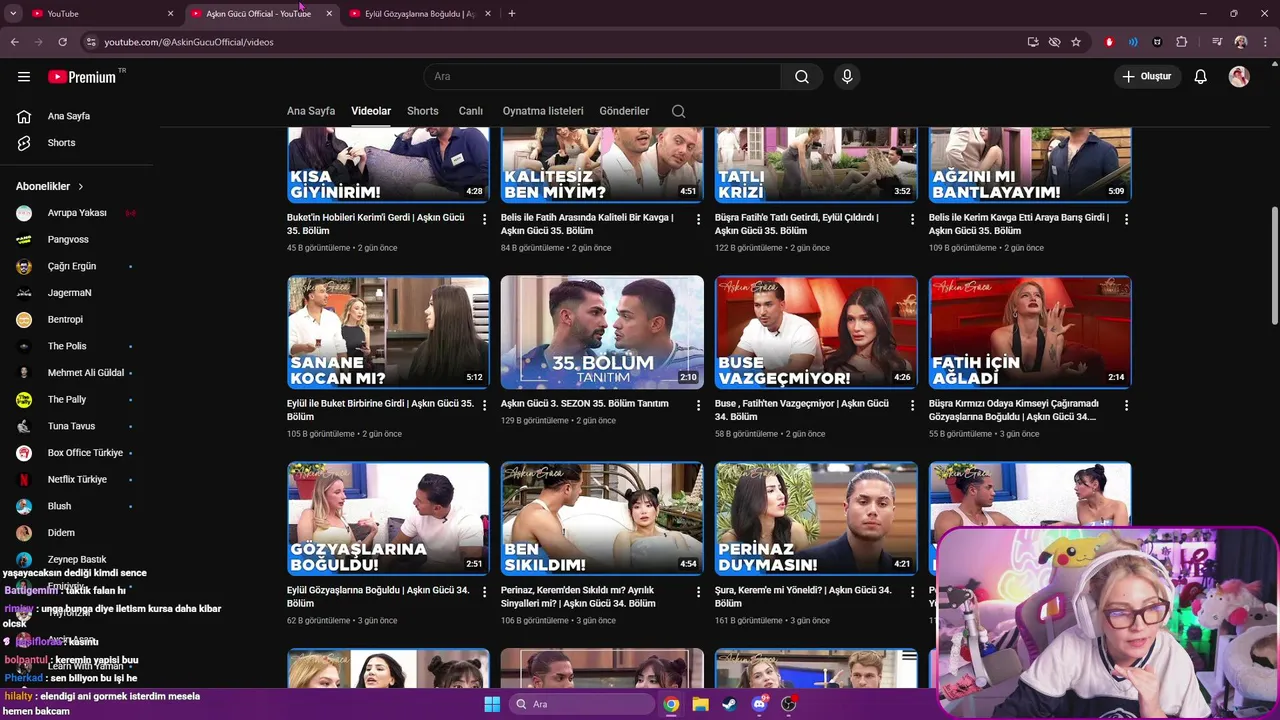Viewport: 1280px width, 720px height.
Task: Switch to Eylül Gözyaşlarına Boğuldu browser tab
Action: (x=419, y=14)
